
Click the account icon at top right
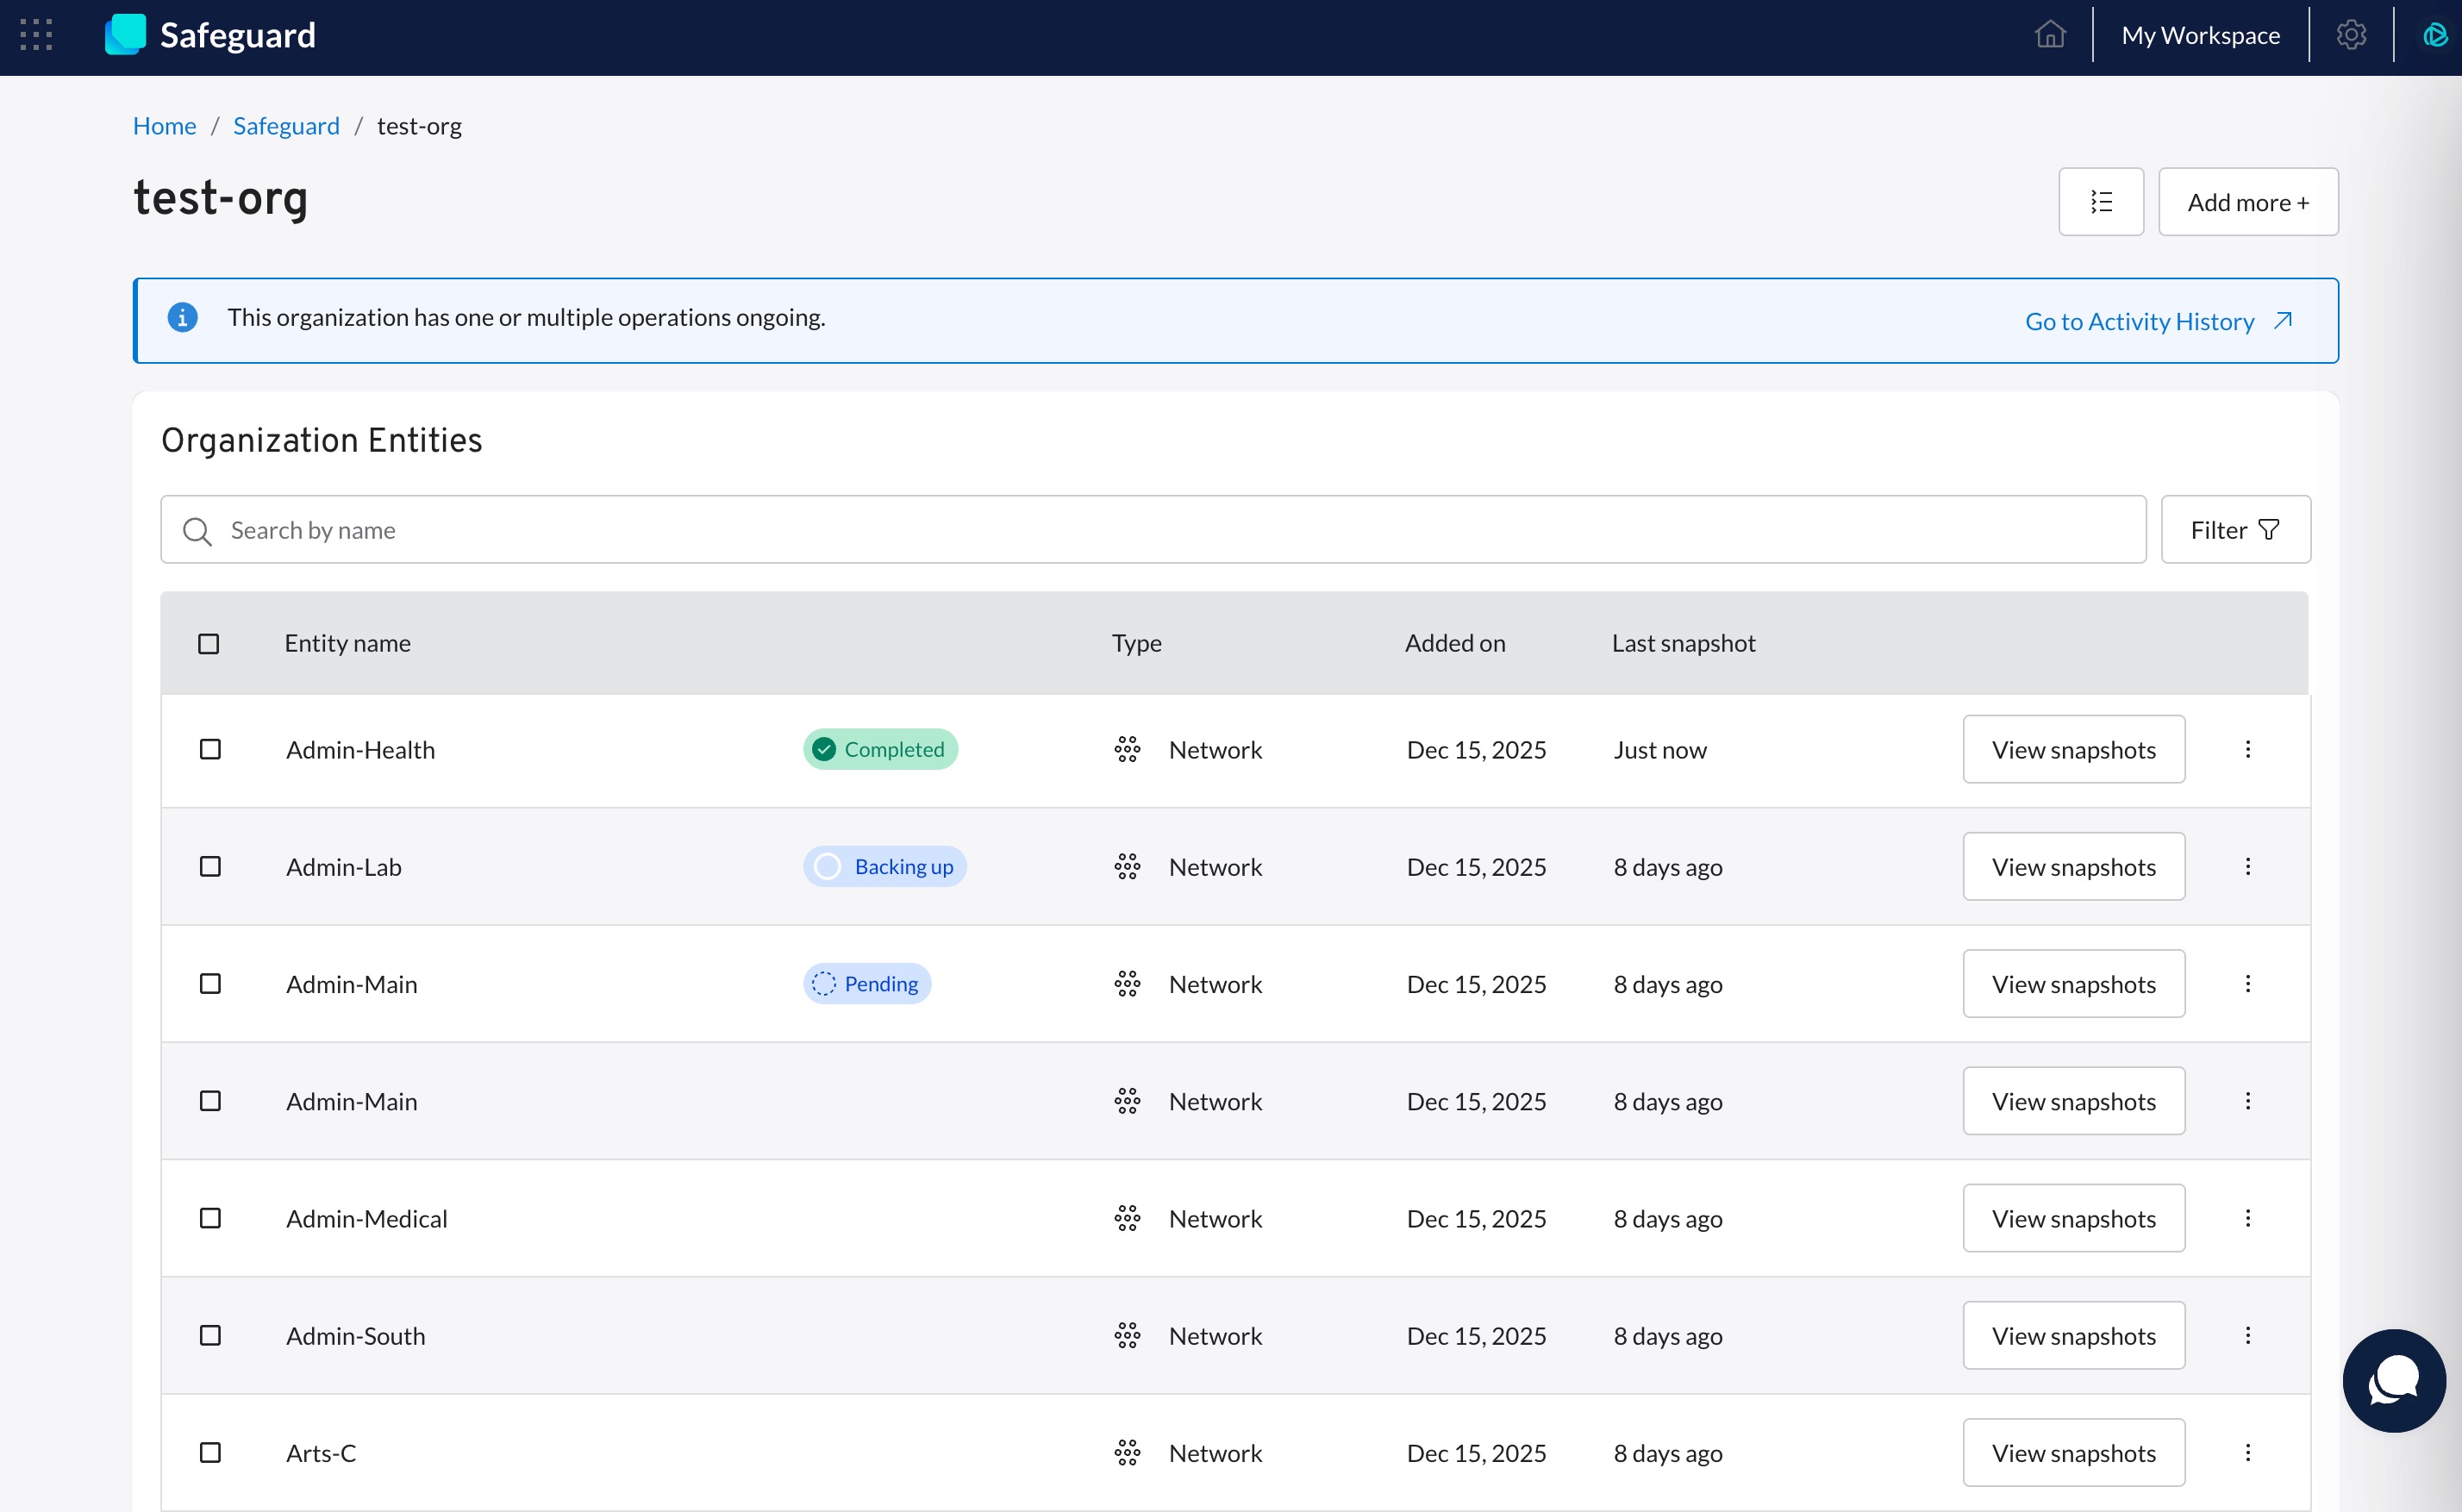[2434, 36]
